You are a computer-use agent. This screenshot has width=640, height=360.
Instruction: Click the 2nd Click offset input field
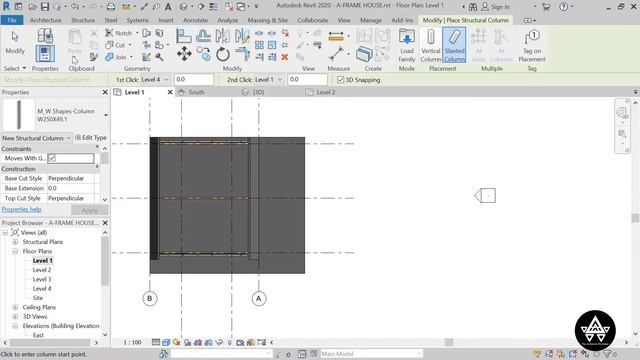(x=307, y=80)
